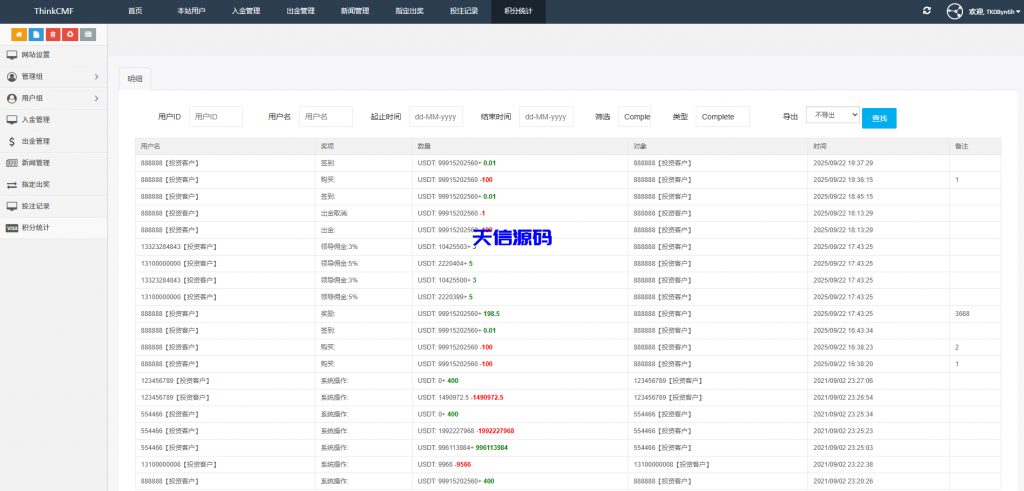Click the refresh icon in top bar
Viewport: 1024px width, 491px height.
tap(927, 11)
